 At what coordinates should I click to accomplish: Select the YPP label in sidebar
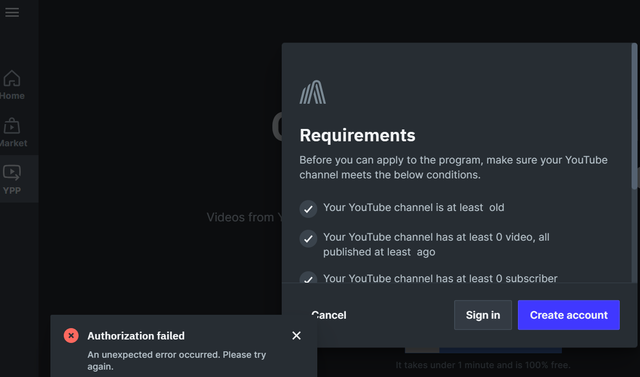pos(12,191)
